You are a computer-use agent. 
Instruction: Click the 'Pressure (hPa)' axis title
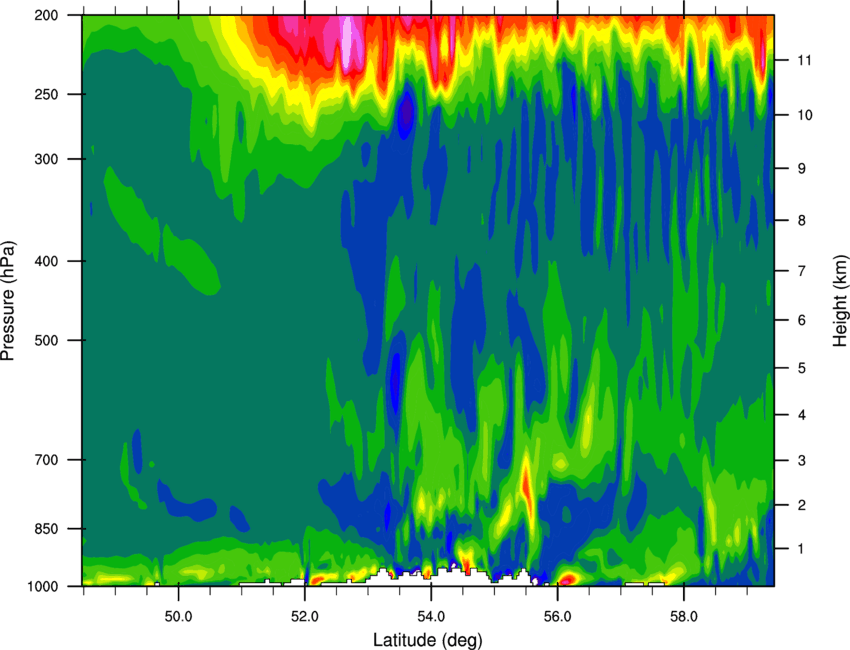coord(8,300)
